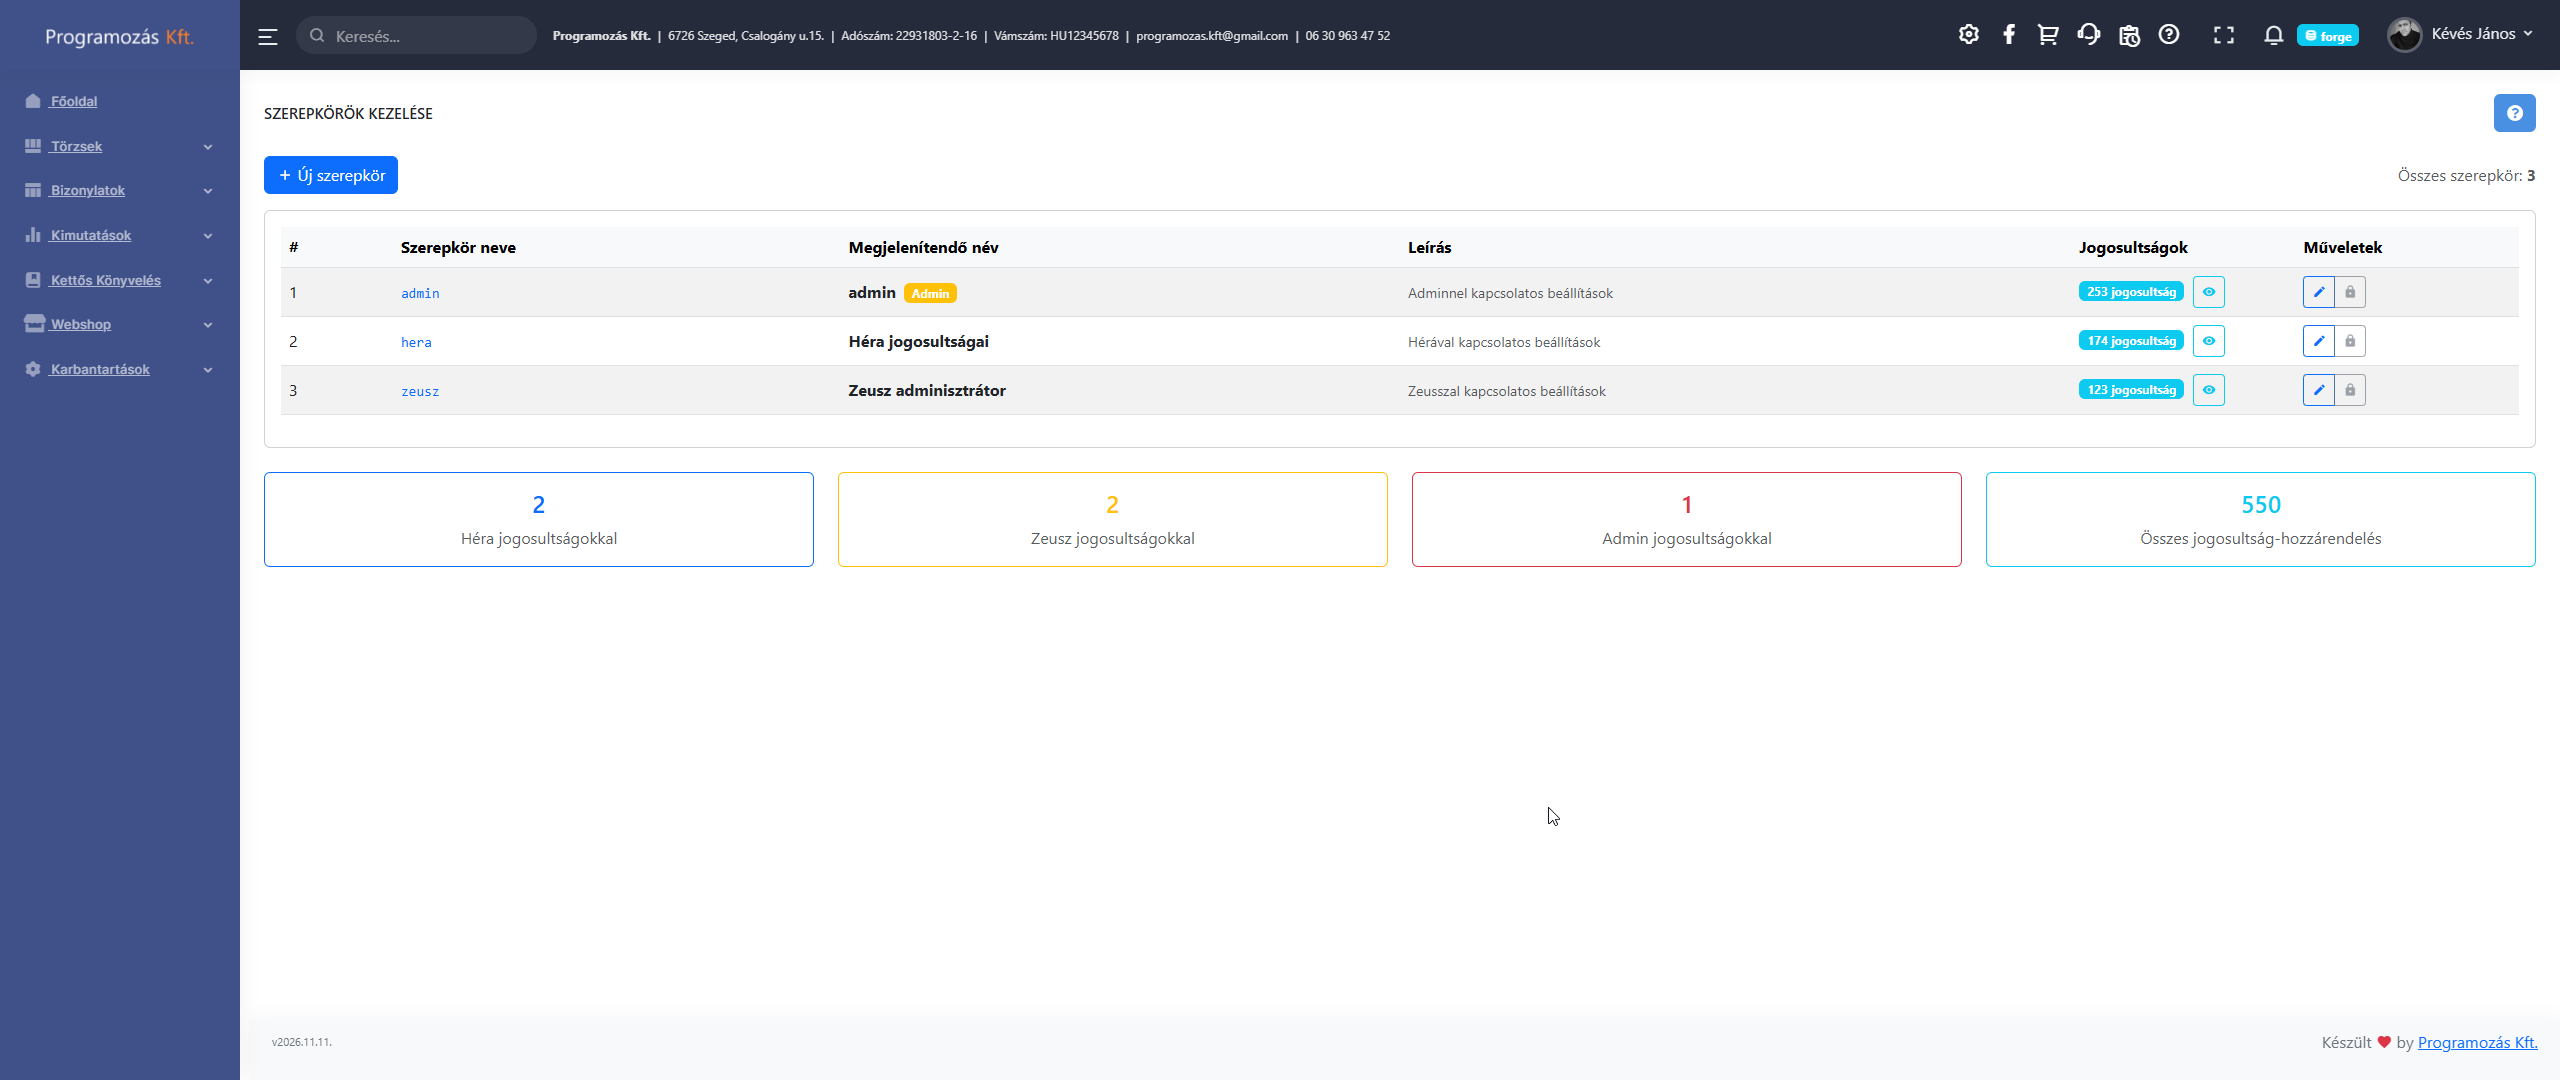
Task: Click the Facebook icon in header
Action: 2008,35
